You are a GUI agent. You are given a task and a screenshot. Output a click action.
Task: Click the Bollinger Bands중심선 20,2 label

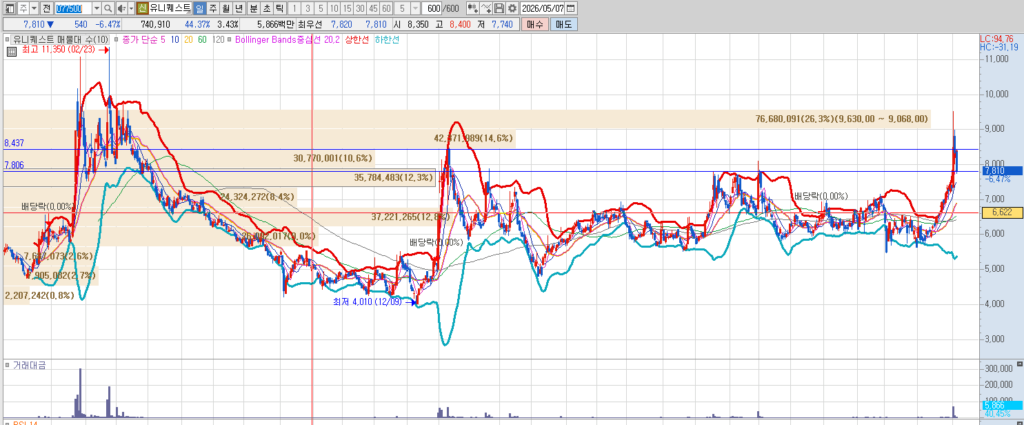tap(287, 39)
